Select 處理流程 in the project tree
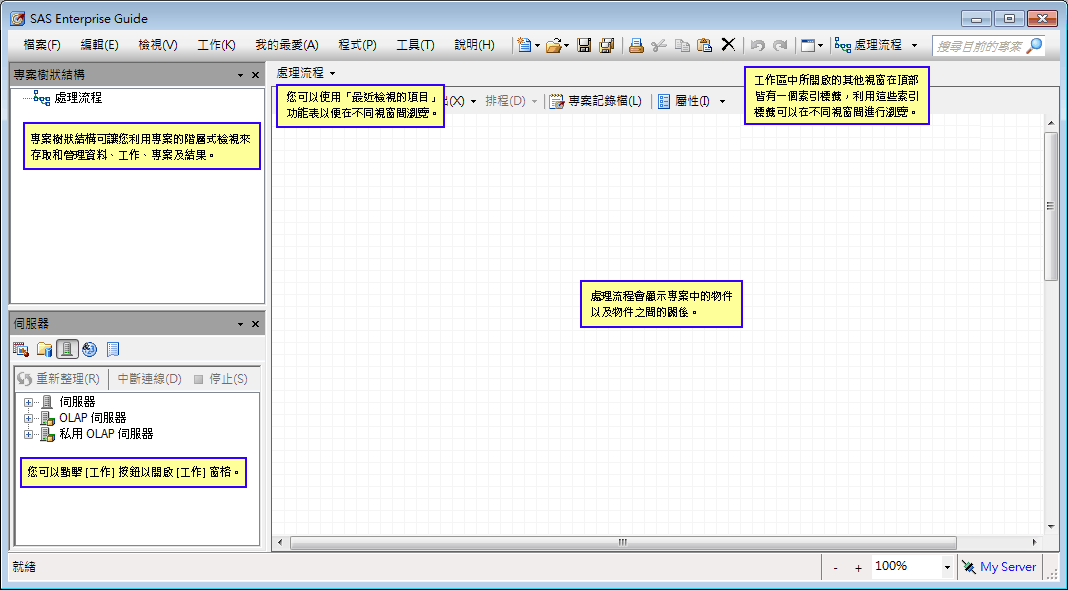The width and height of the screenshot is (1068, 590). 78,98
